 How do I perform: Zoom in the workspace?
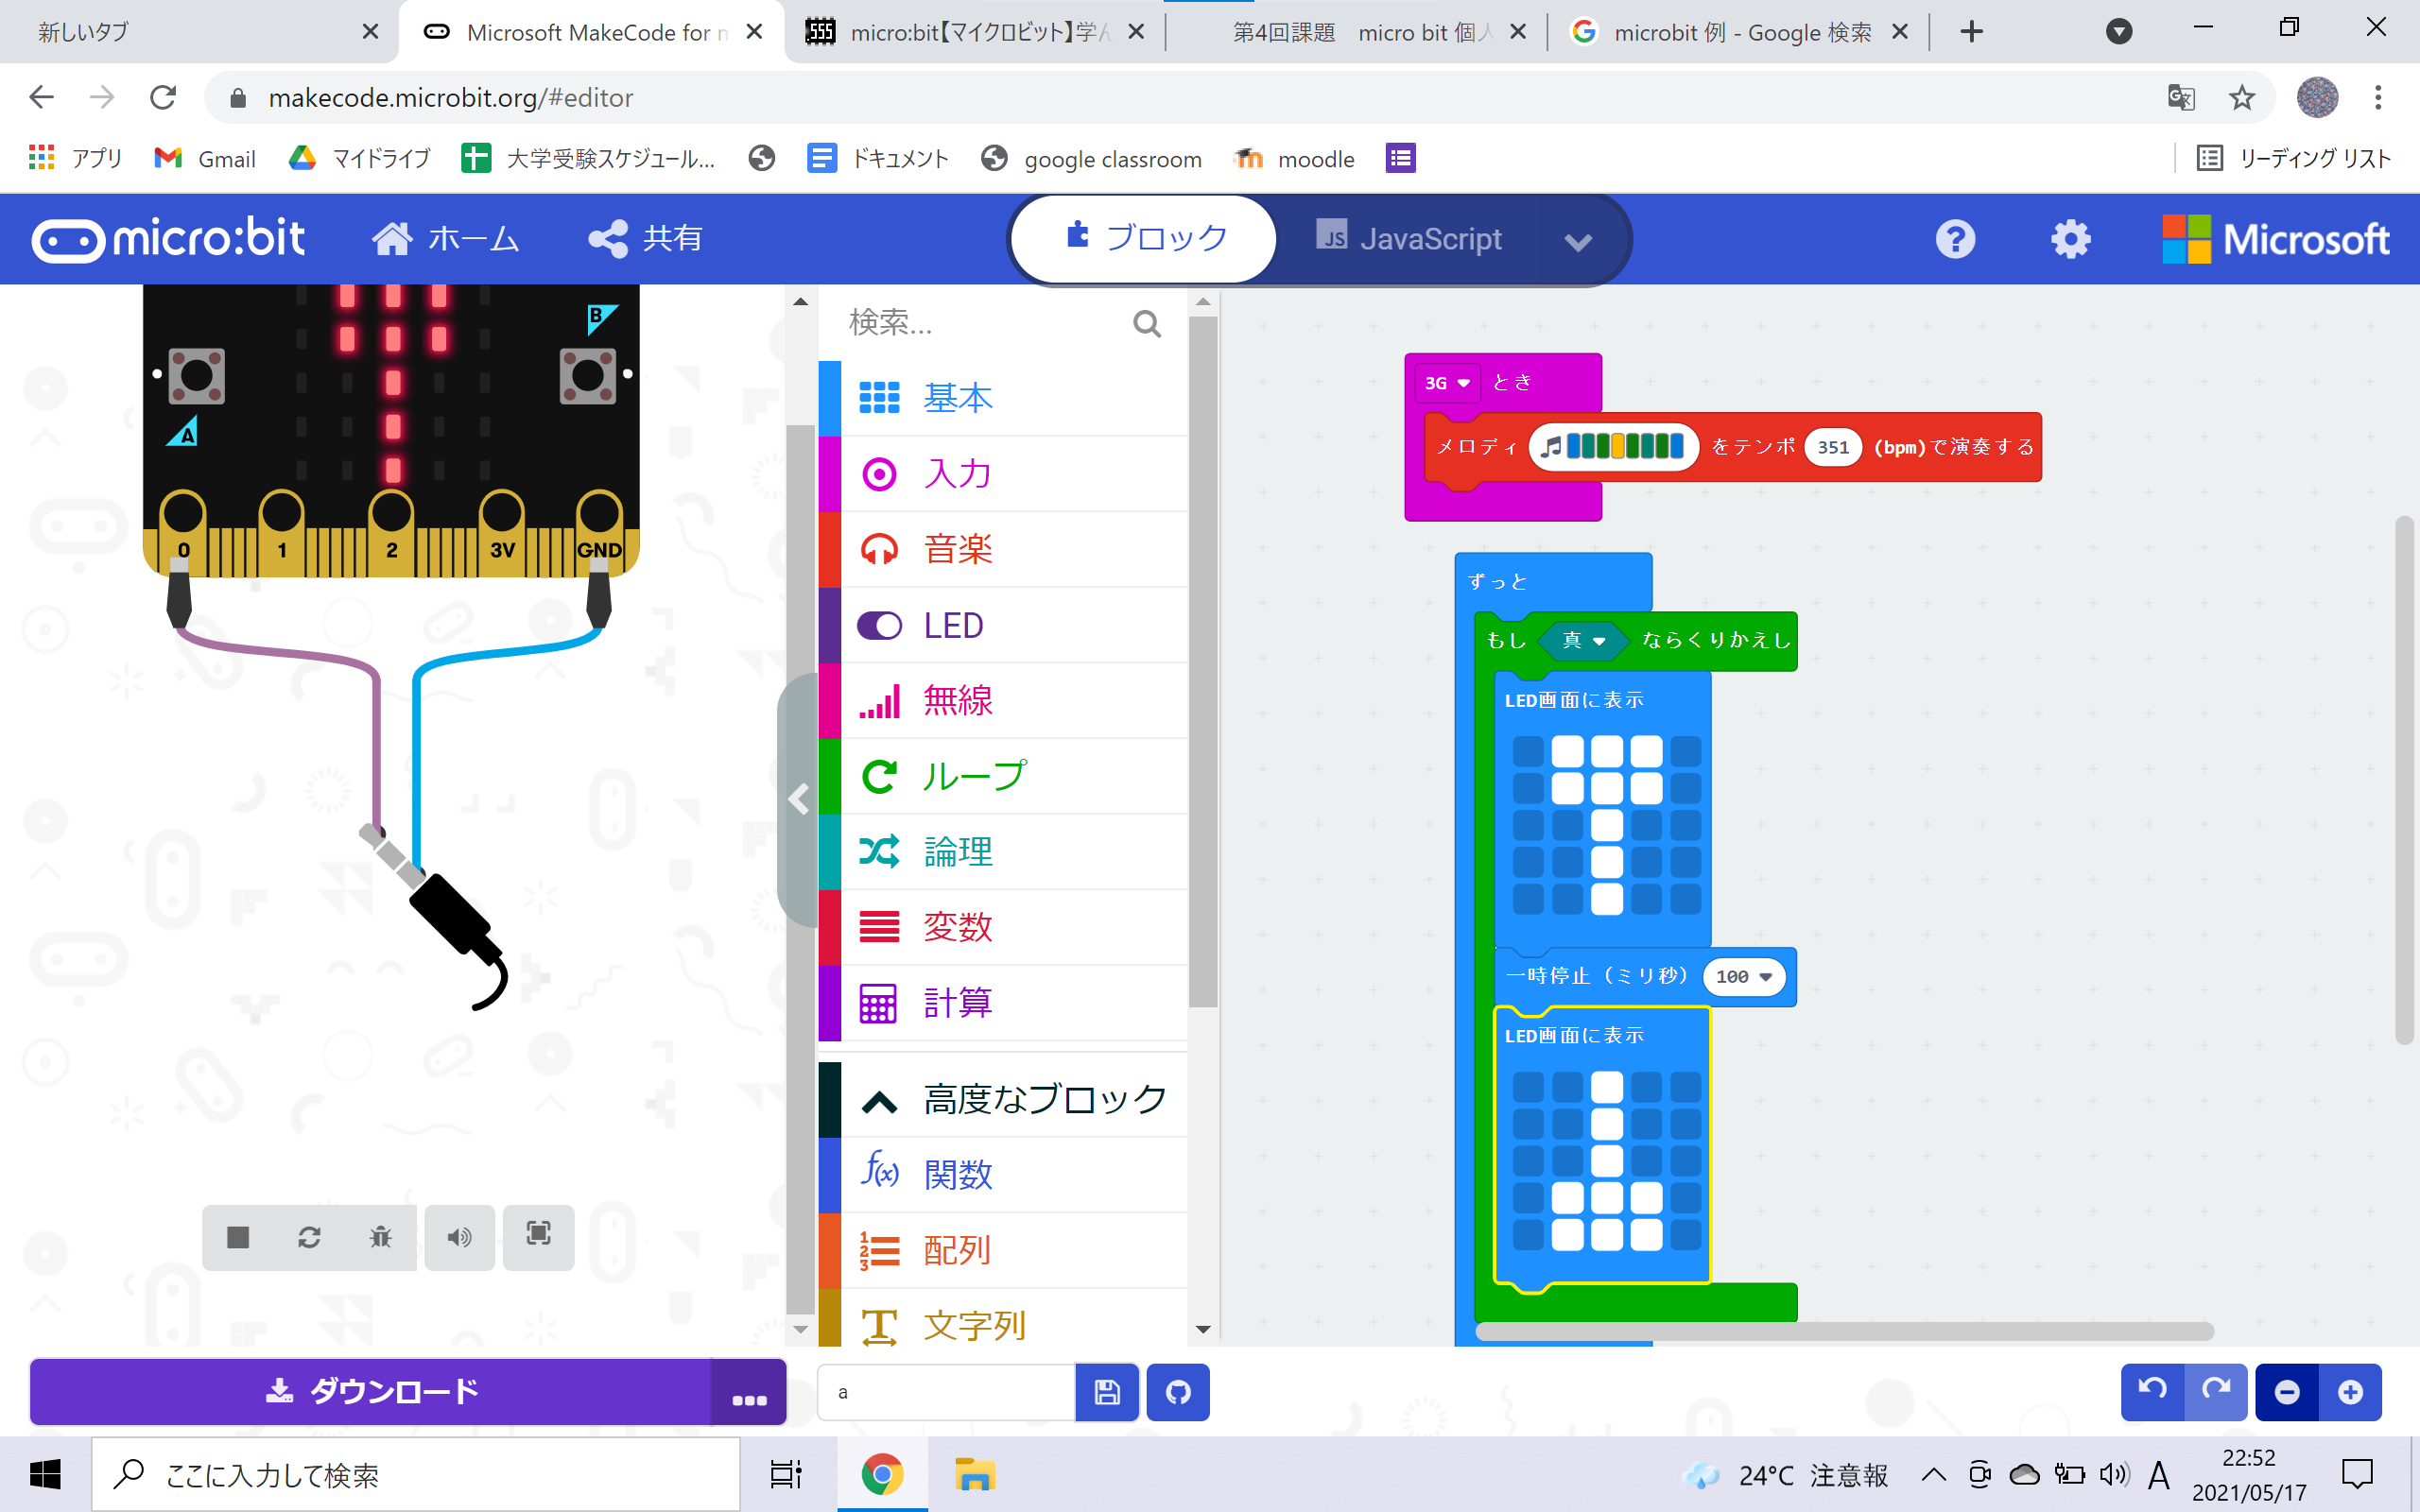[x=2350, y=1392]
